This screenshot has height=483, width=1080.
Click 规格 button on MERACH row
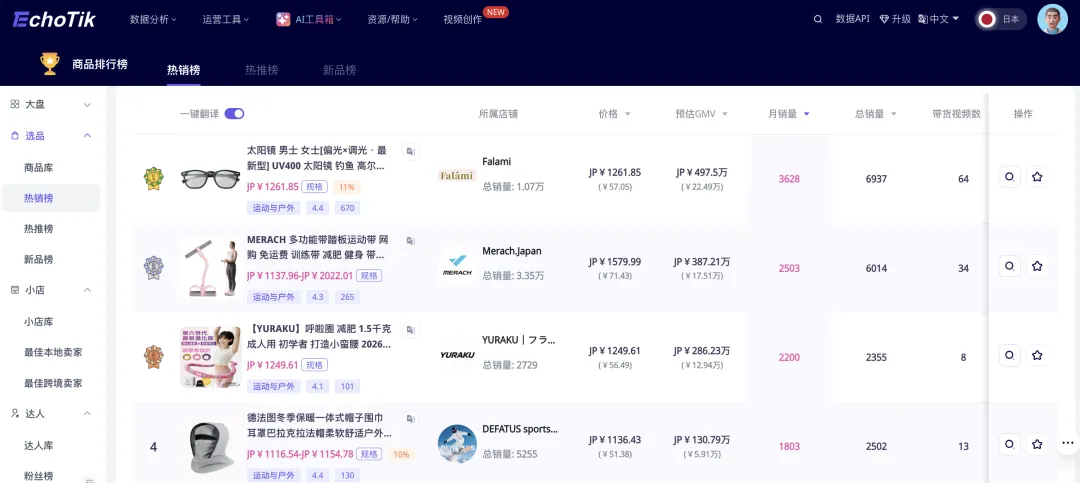(x=368, y=276)
